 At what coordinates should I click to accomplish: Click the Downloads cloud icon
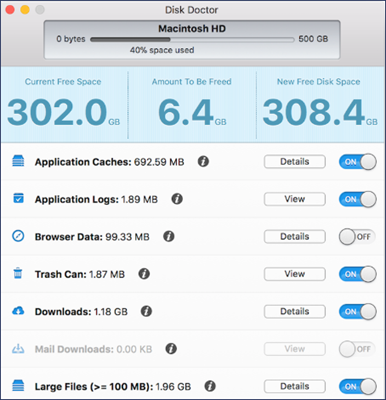point(18,311)
